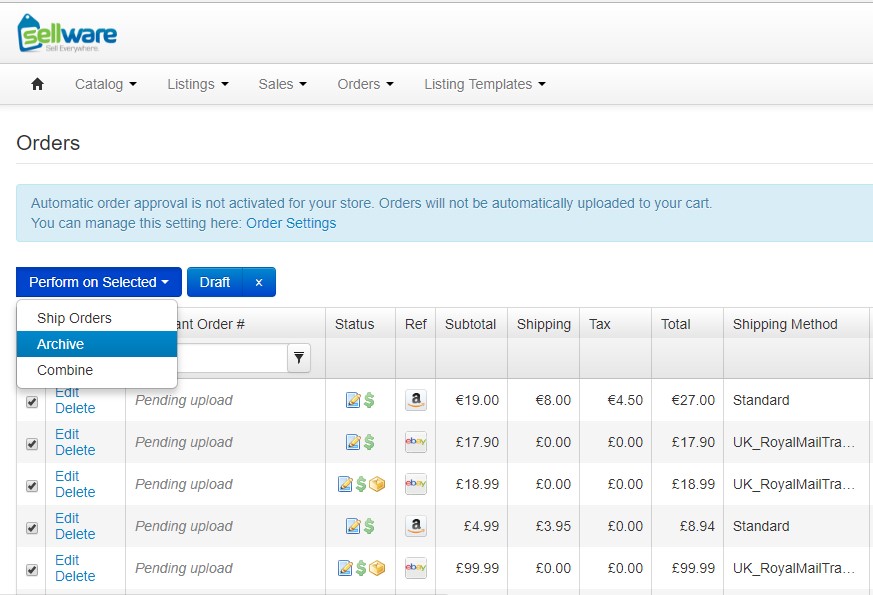The height and width of the screenshot is (595, 873).
Task: Click eBay ref icon in £18.99 row
Action: coord(416,484)
